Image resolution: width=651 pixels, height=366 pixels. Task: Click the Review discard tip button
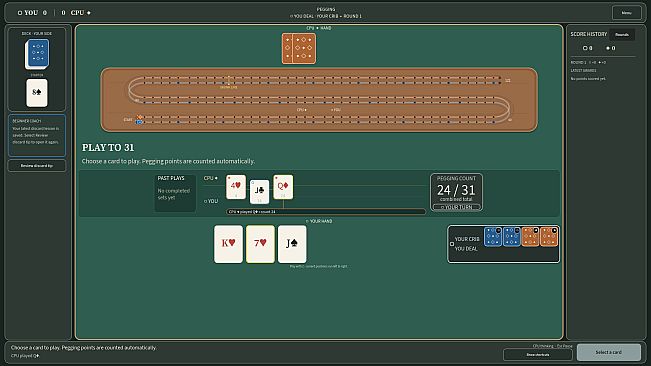point(37,166)
